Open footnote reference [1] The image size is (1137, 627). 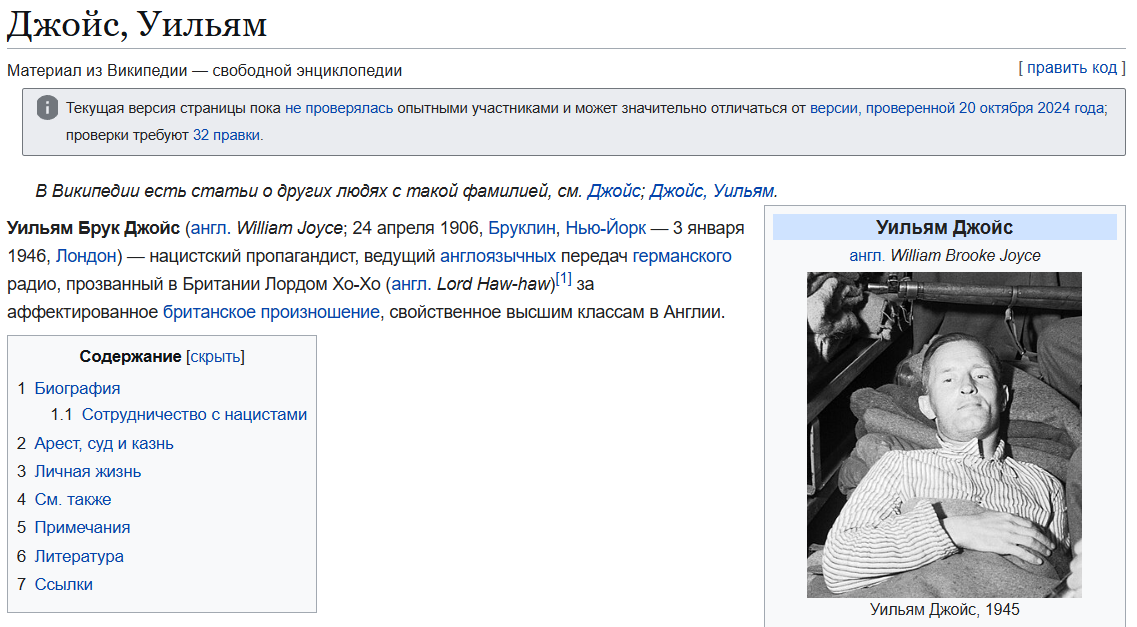[x=563, y=279]
